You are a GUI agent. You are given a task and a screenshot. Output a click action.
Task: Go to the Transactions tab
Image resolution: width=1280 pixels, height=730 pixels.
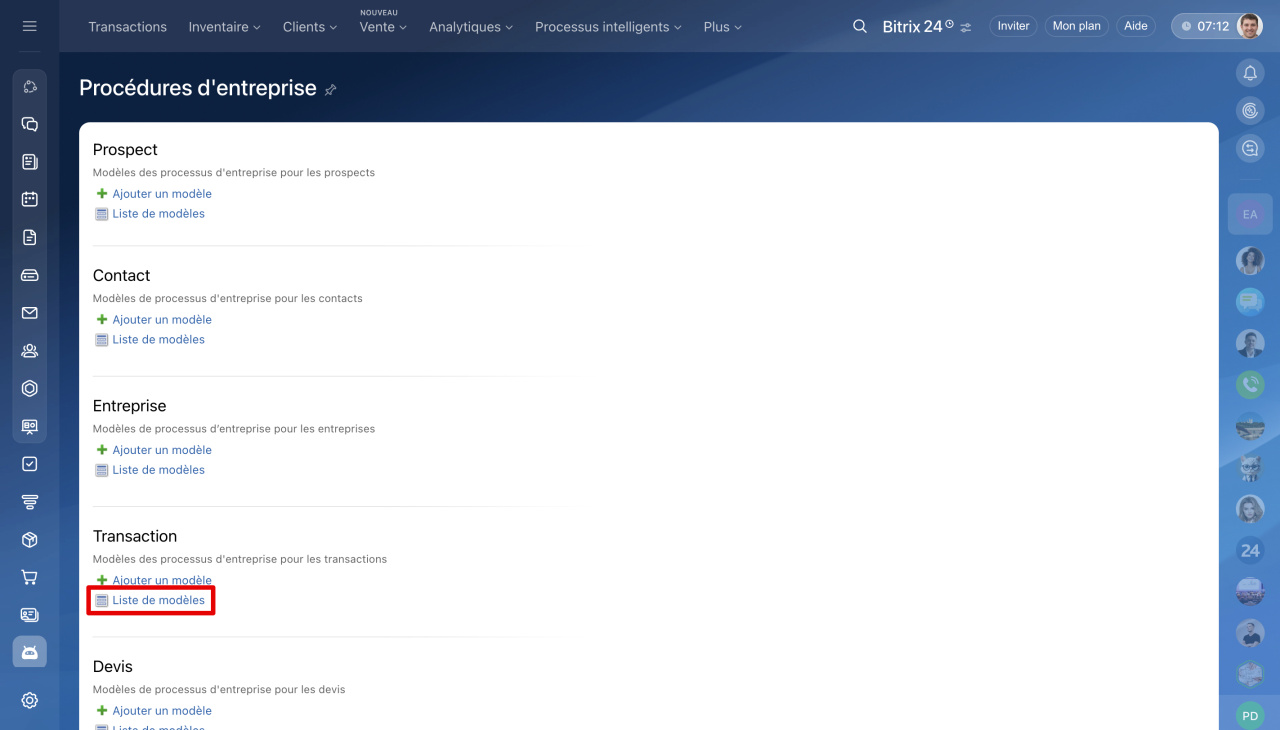coord(127,27)
